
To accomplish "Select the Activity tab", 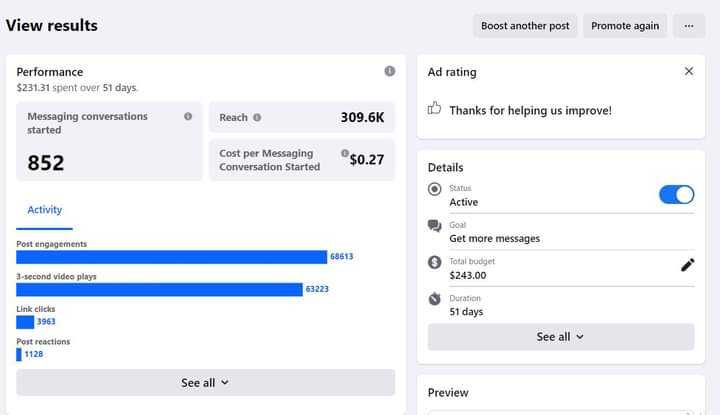I will [x=44, y=210].
